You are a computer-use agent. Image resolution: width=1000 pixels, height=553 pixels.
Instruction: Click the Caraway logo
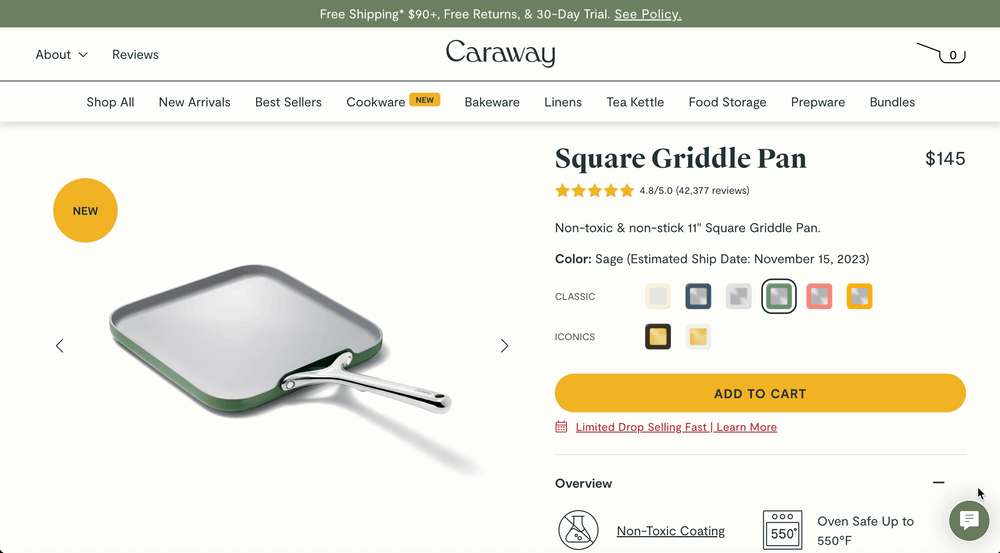click(500, 54)
